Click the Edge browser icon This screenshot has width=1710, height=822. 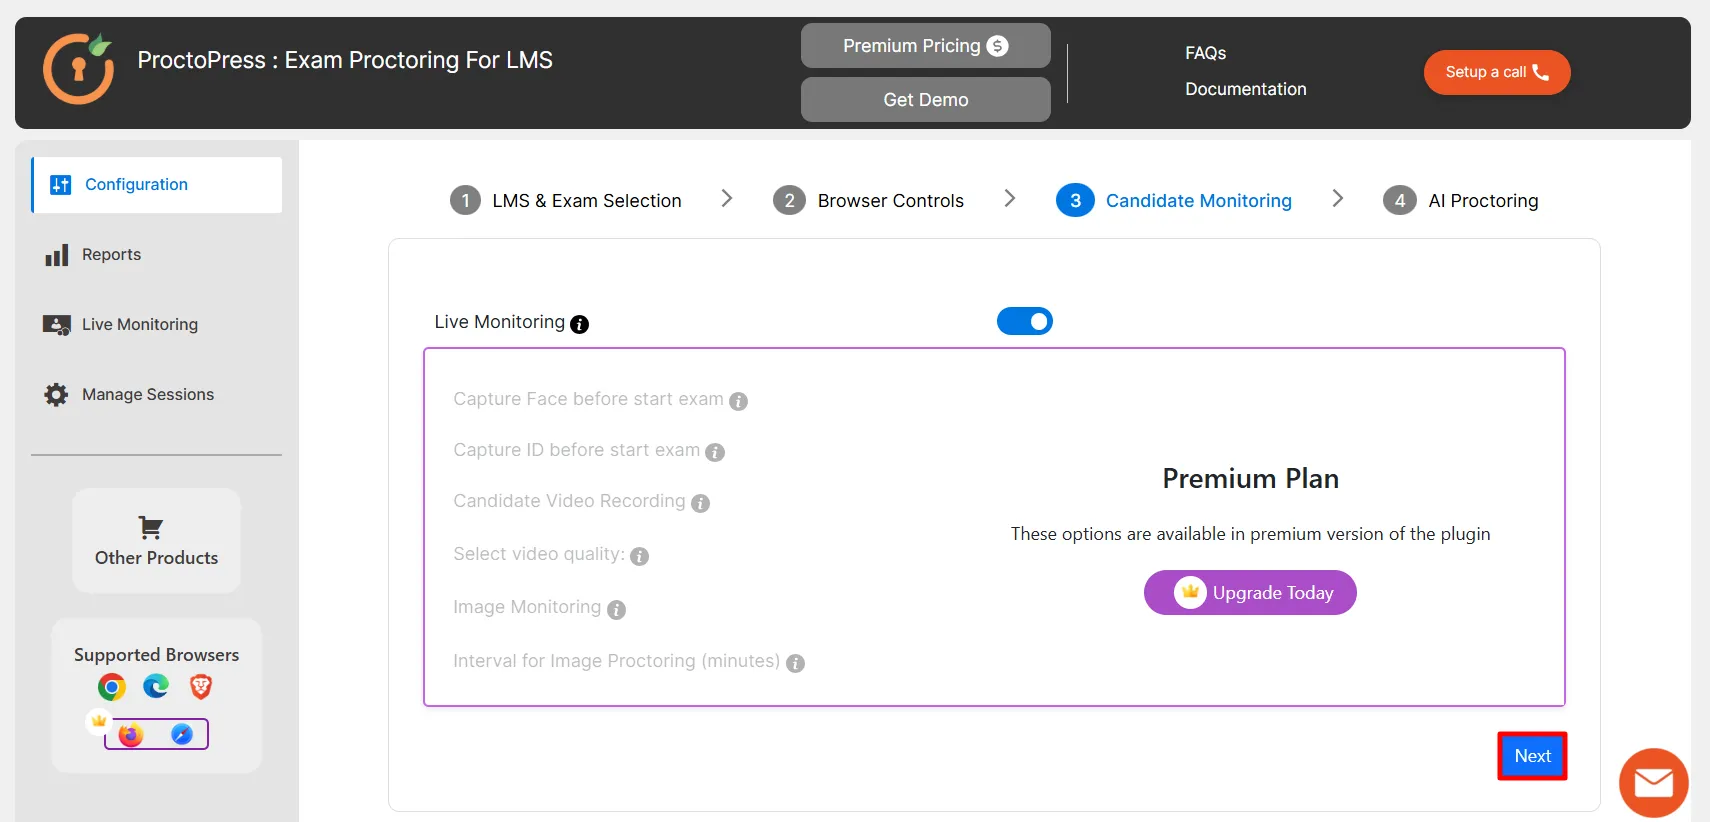coord(156,686)
